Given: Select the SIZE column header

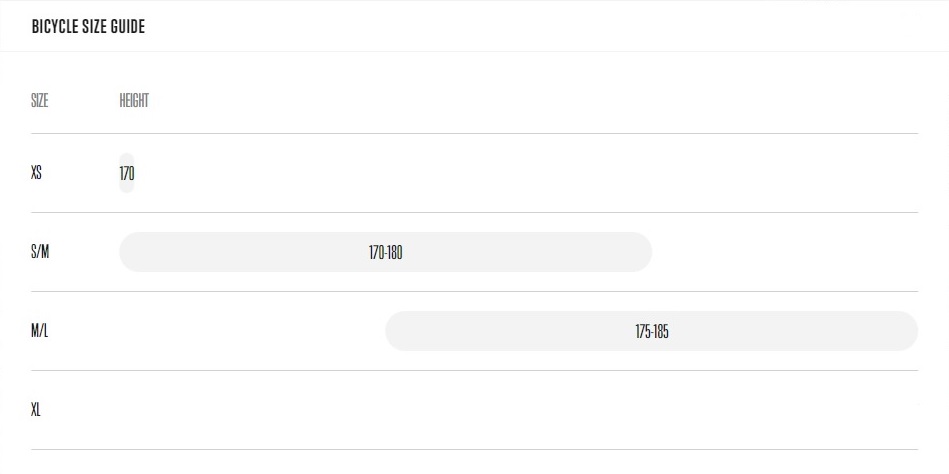Looking at the screenshot, I should pos(39,100).
